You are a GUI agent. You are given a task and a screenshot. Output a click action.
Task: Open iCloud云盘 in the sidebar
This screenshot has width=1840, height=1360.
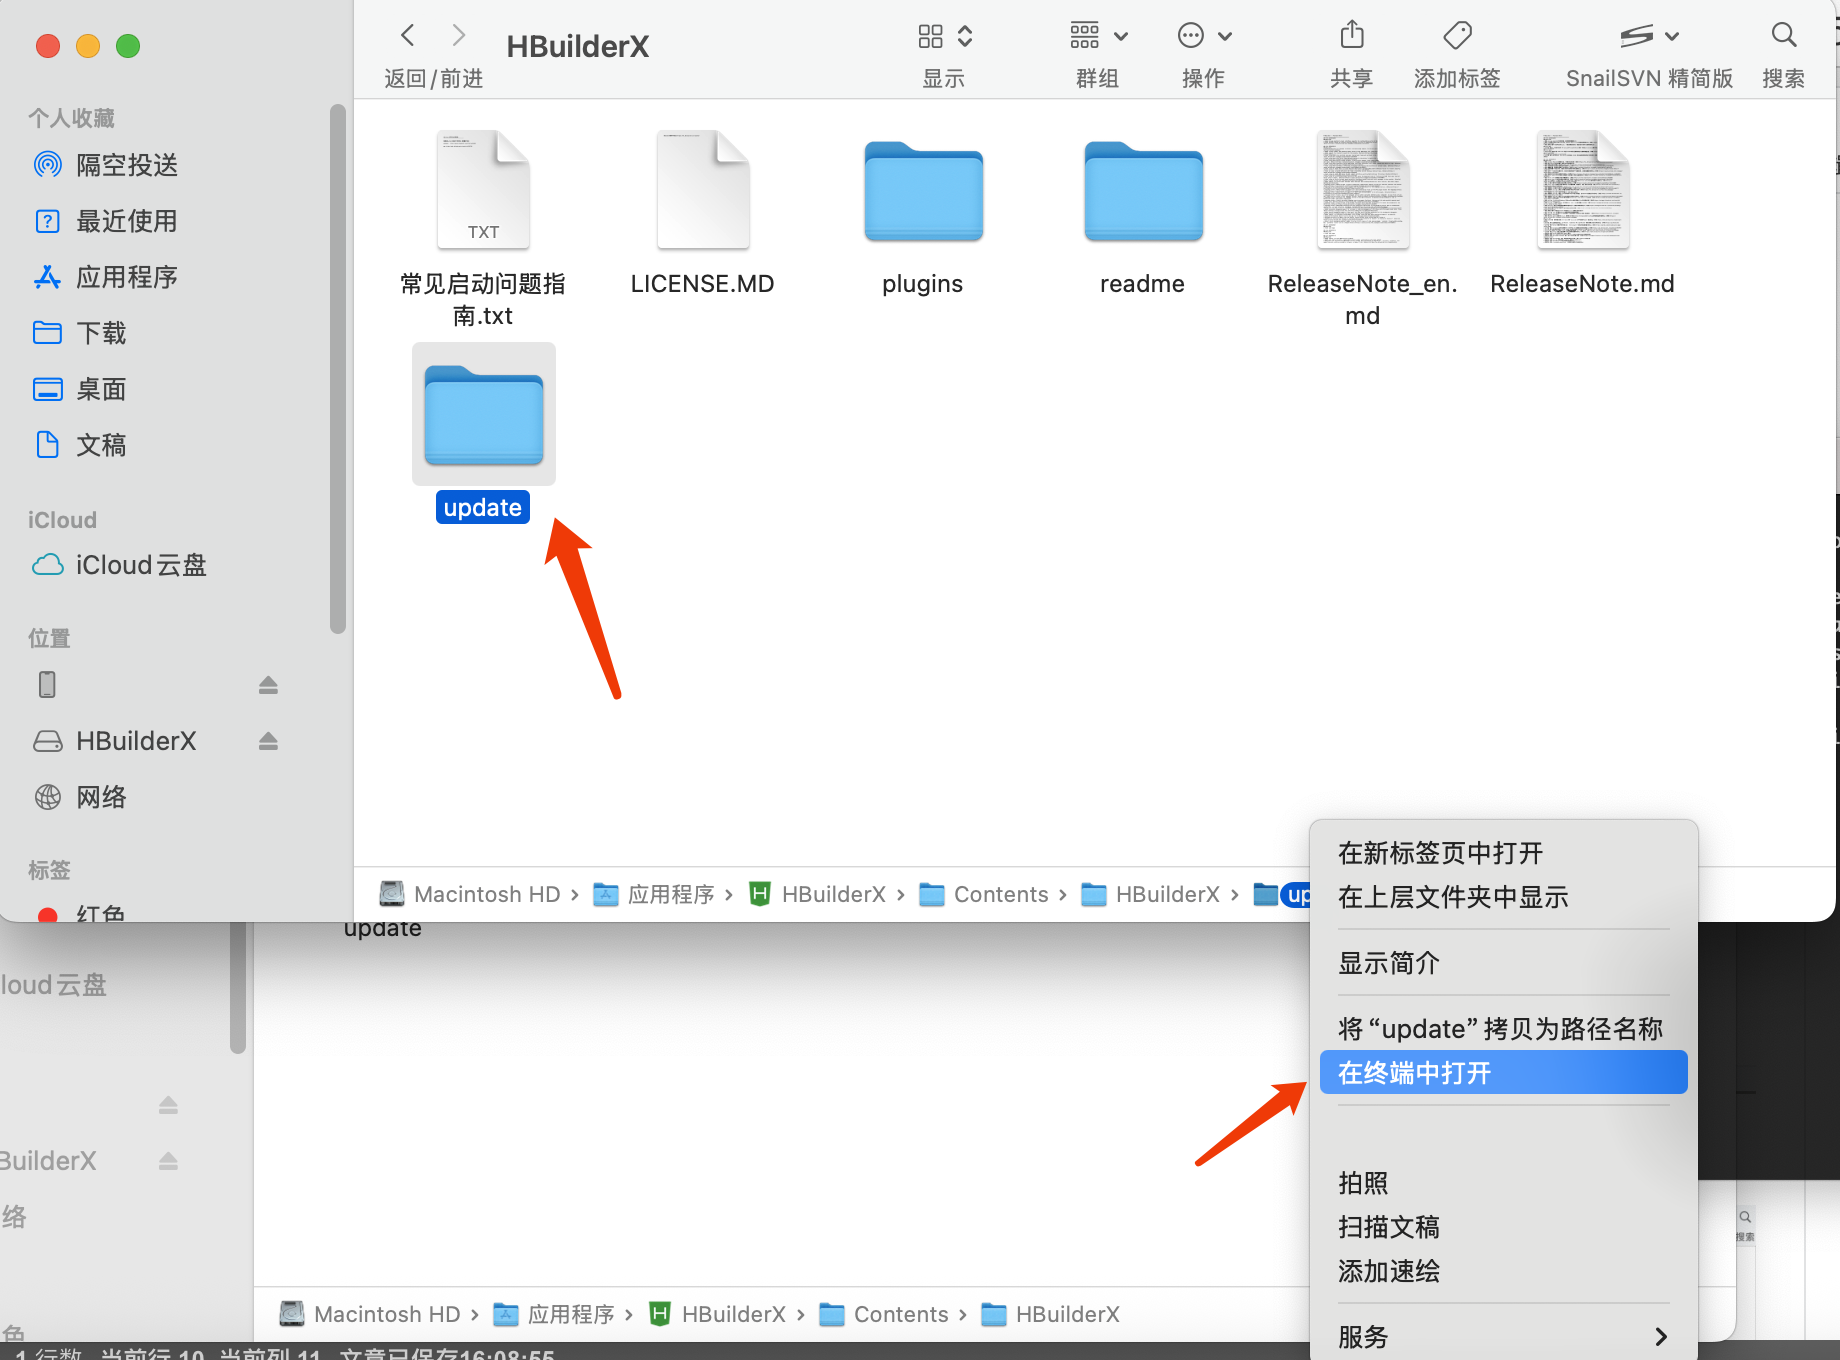pyautogui.click(x=140, y=565)
